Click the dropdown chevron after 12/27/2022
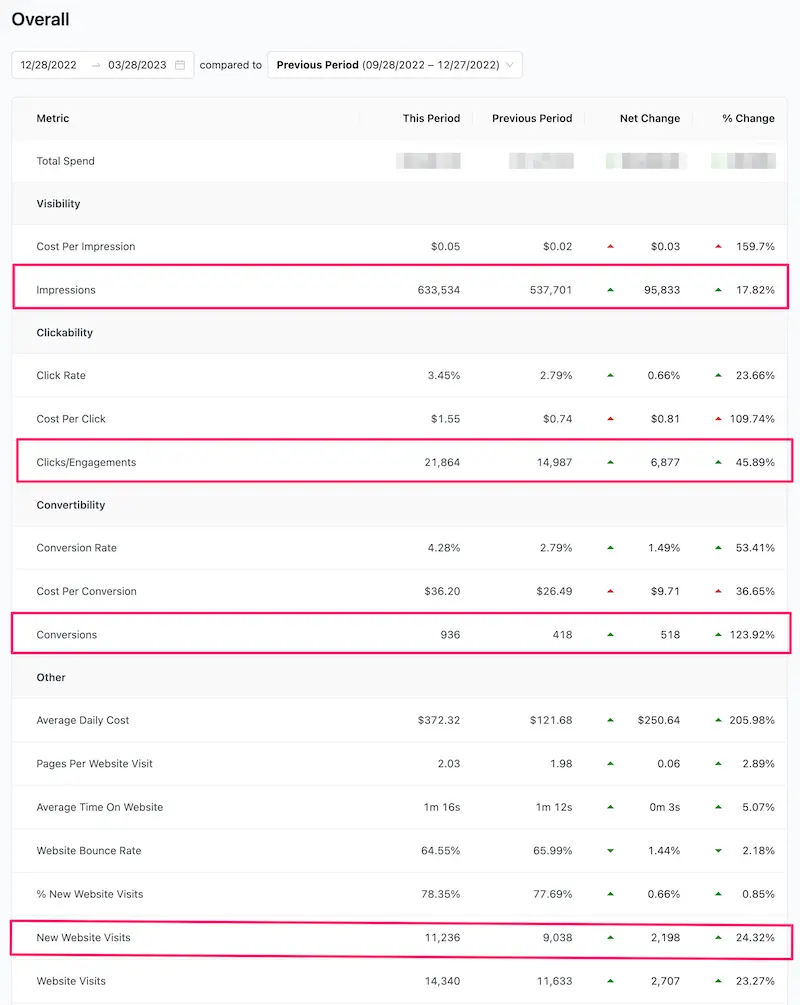This screenshot has width=800, height=1005. 510,65
